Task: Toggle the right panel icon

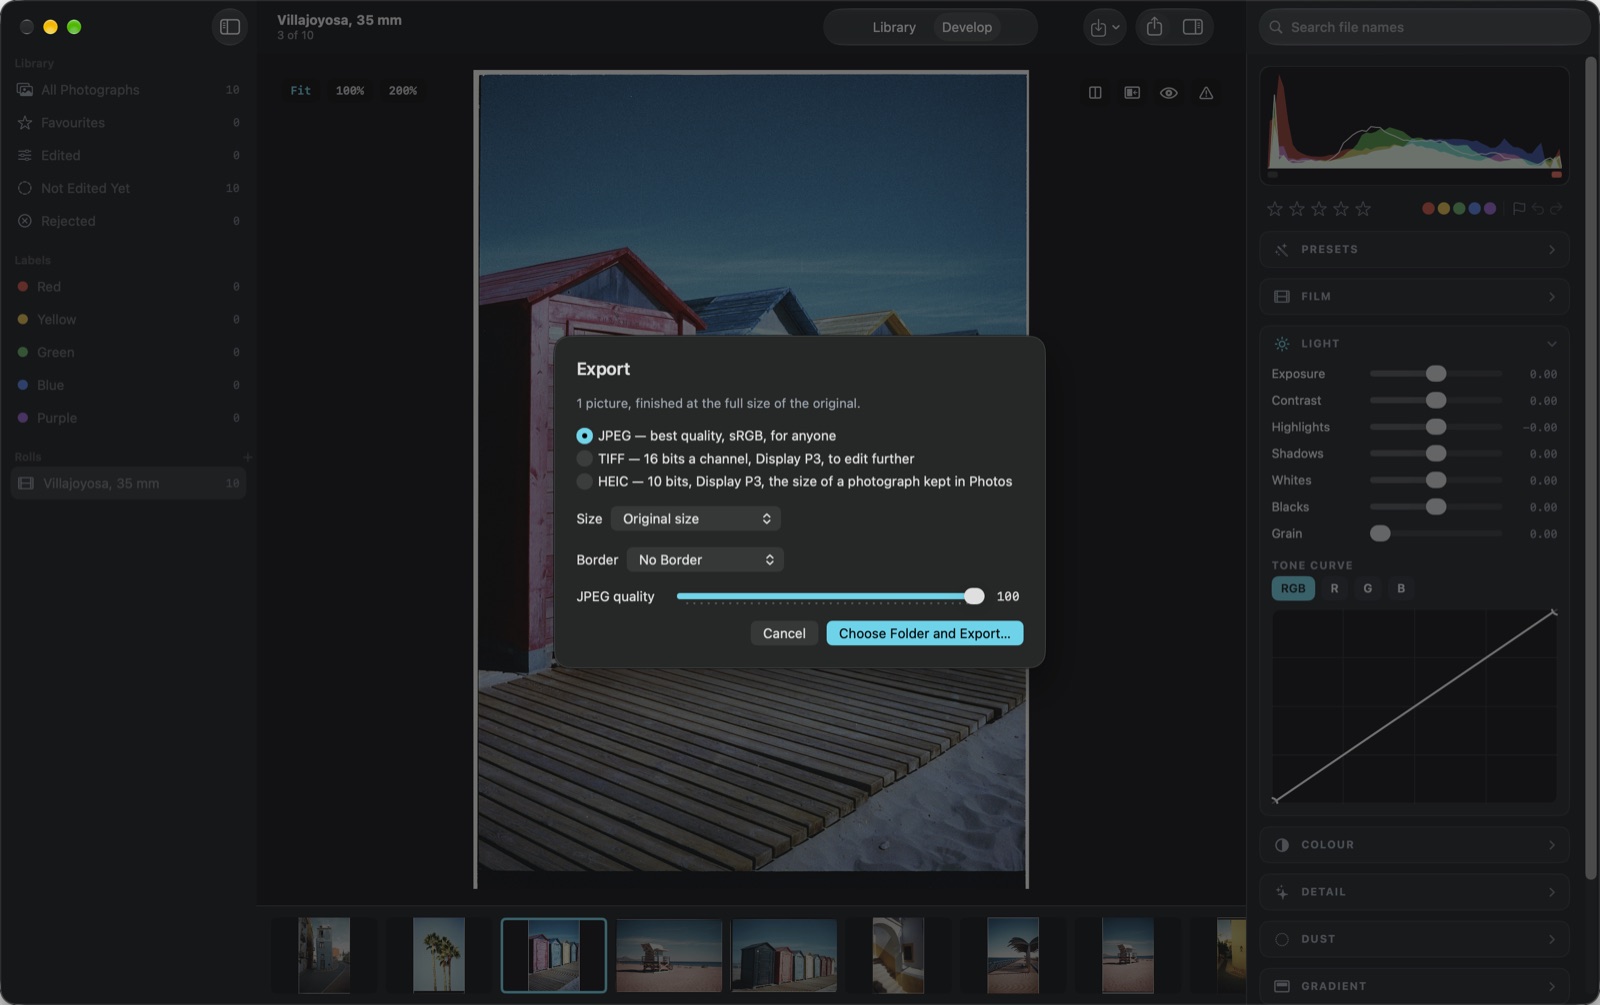Action: point(1193,27)
